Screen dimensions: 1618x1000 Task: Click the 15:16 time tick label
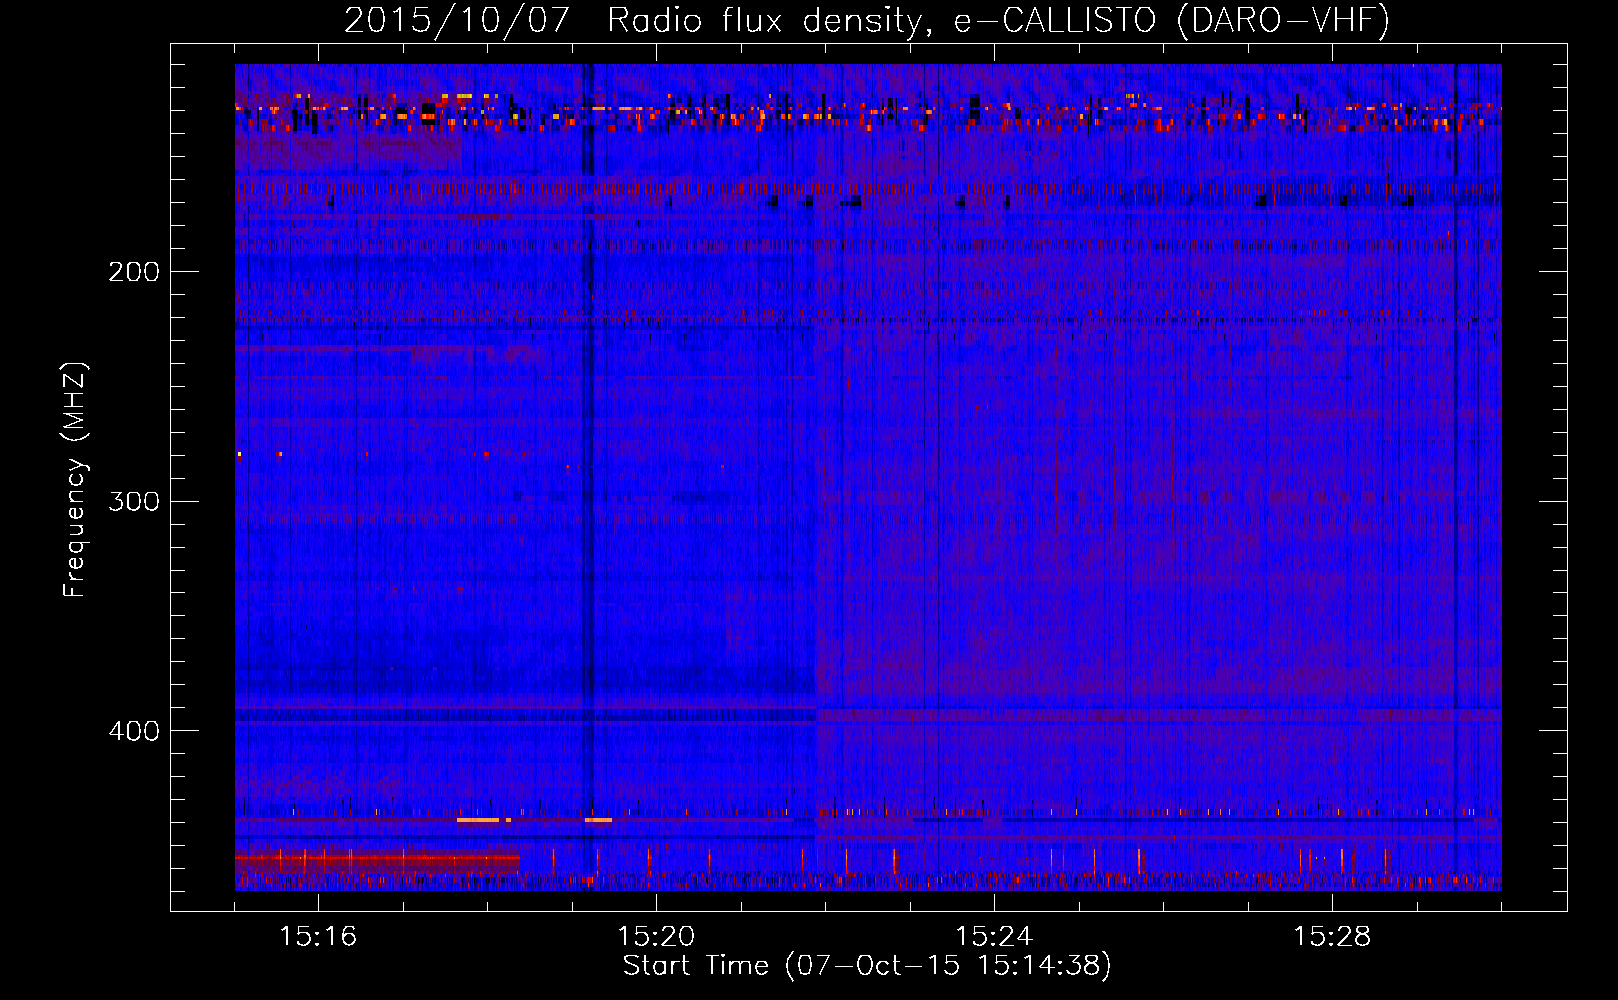pyautogui.click(x=318, y=937)
